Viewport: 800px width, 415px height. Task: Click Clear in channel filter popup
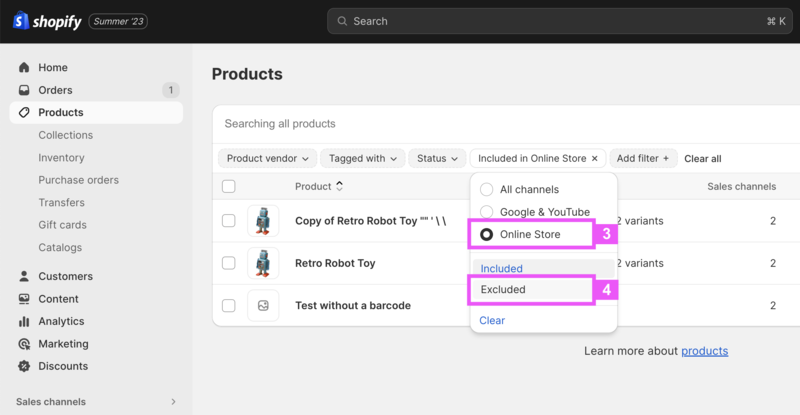492,321
